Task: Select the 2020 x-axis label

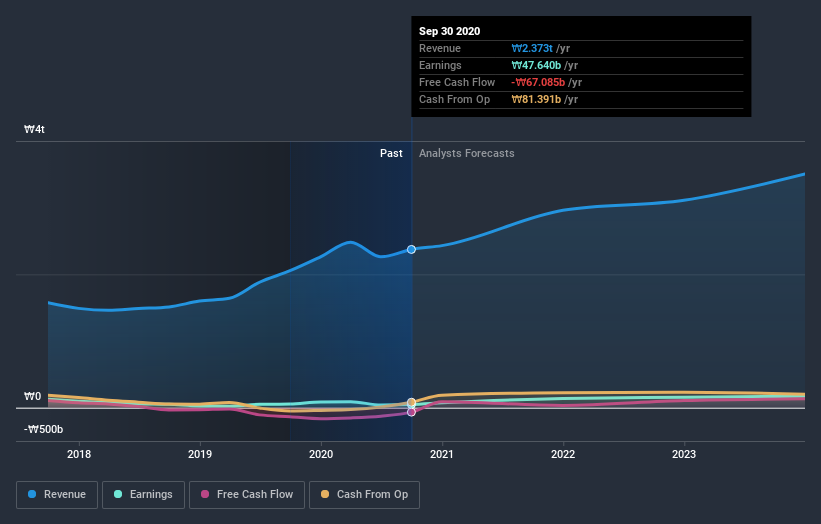Action: click(x=321, y=454)
